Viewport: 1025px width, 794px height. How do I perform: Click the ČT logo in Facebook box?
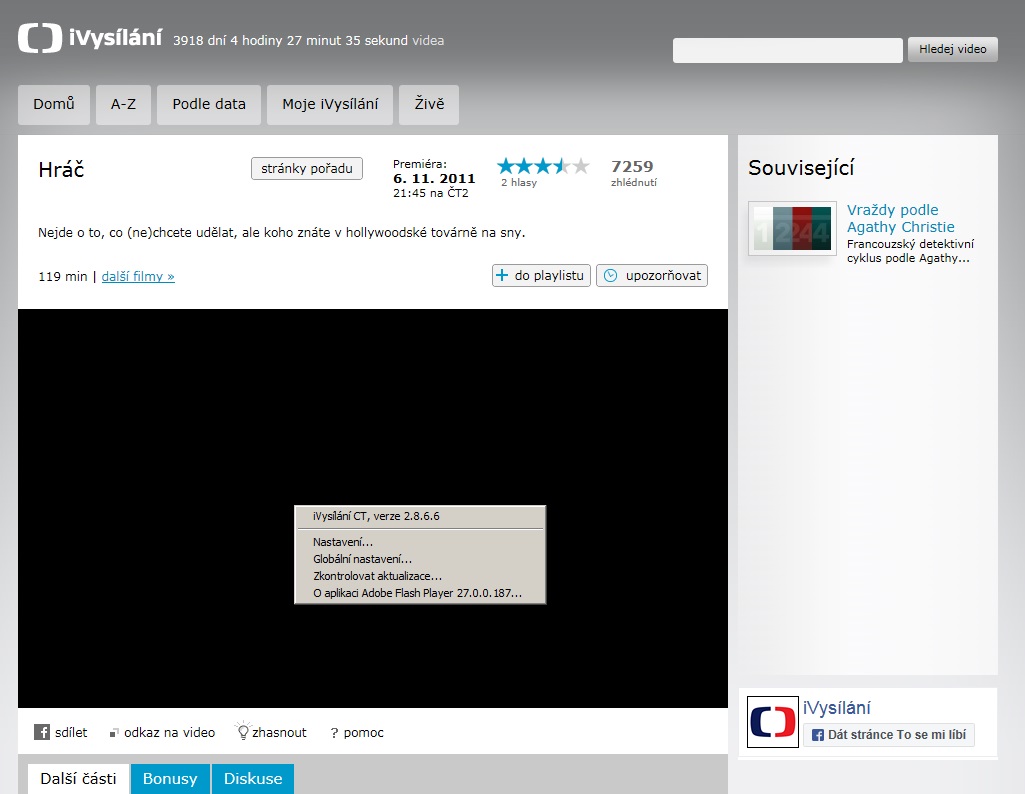(773, 722)
